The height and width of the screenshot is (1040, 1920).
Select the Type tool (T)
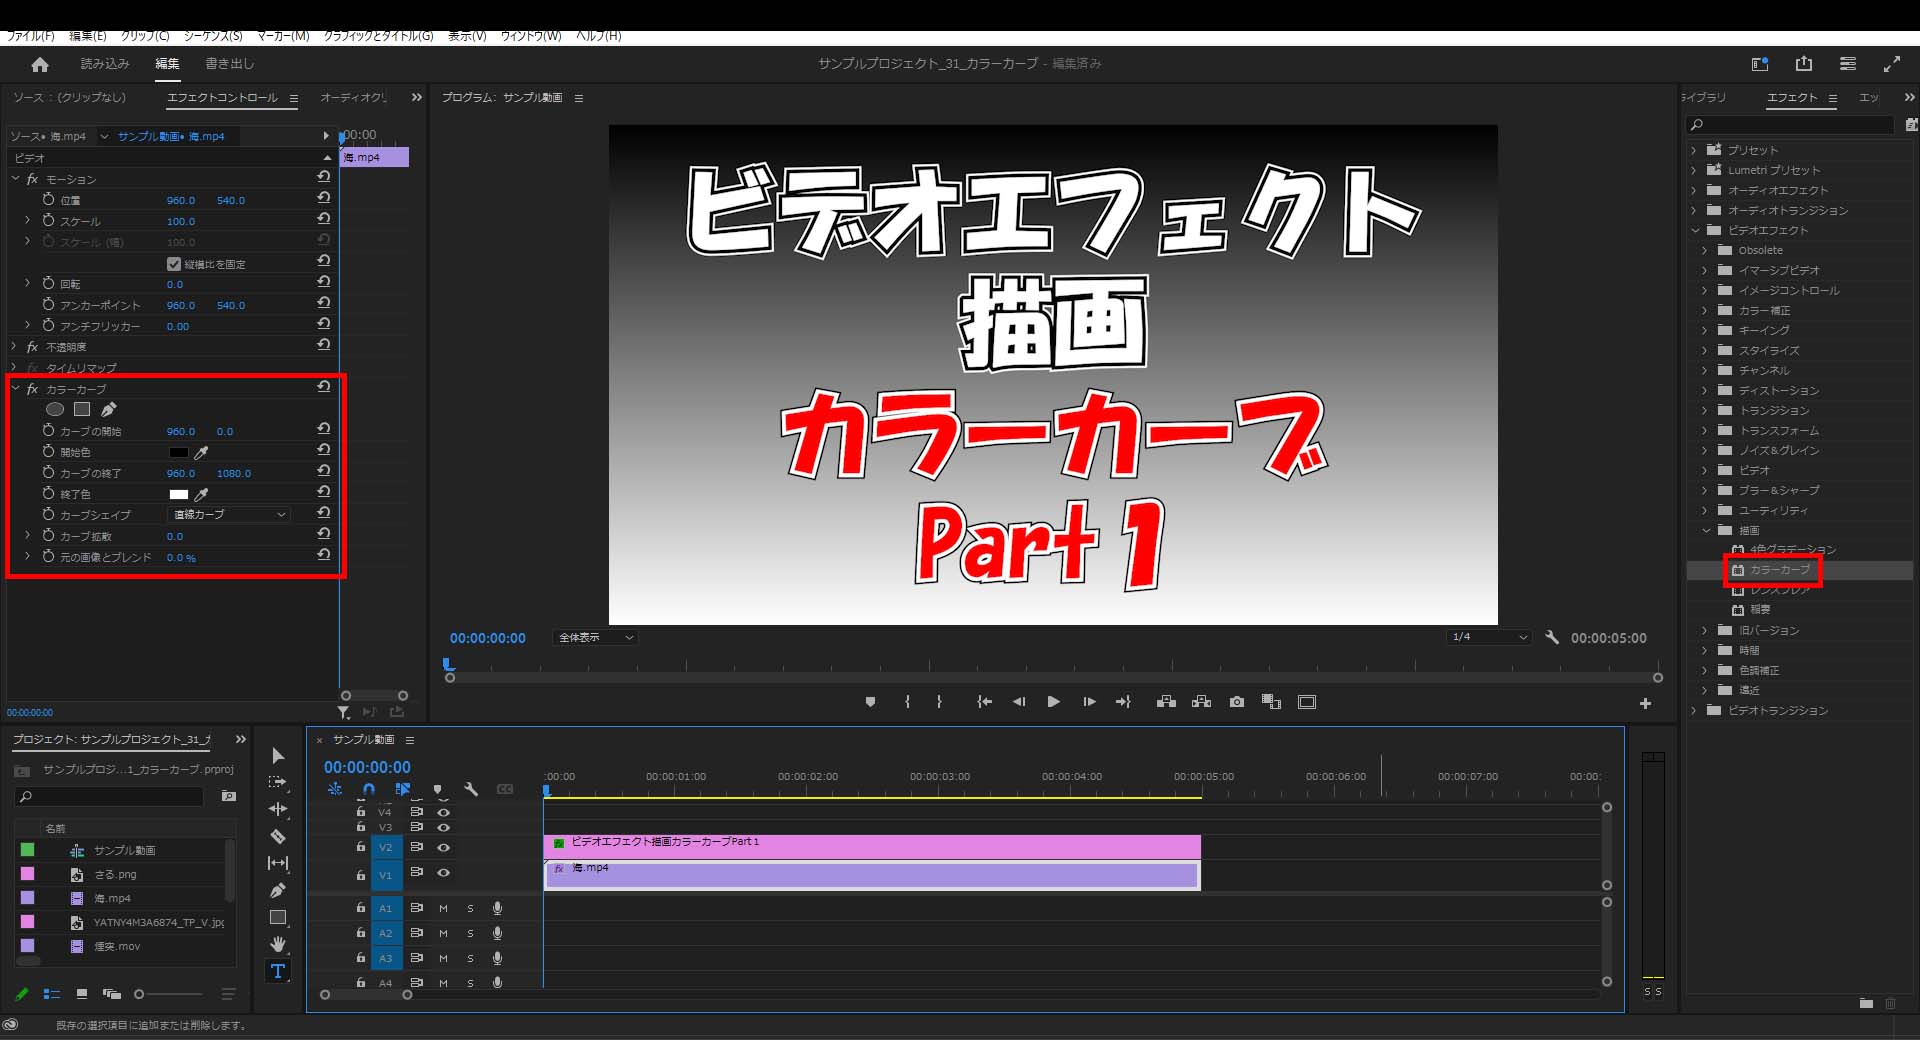coord(278,971)
